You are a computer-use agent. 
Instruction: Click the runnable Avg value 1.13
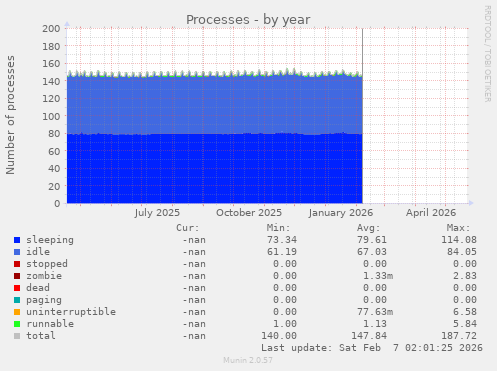tap(375, 324)
